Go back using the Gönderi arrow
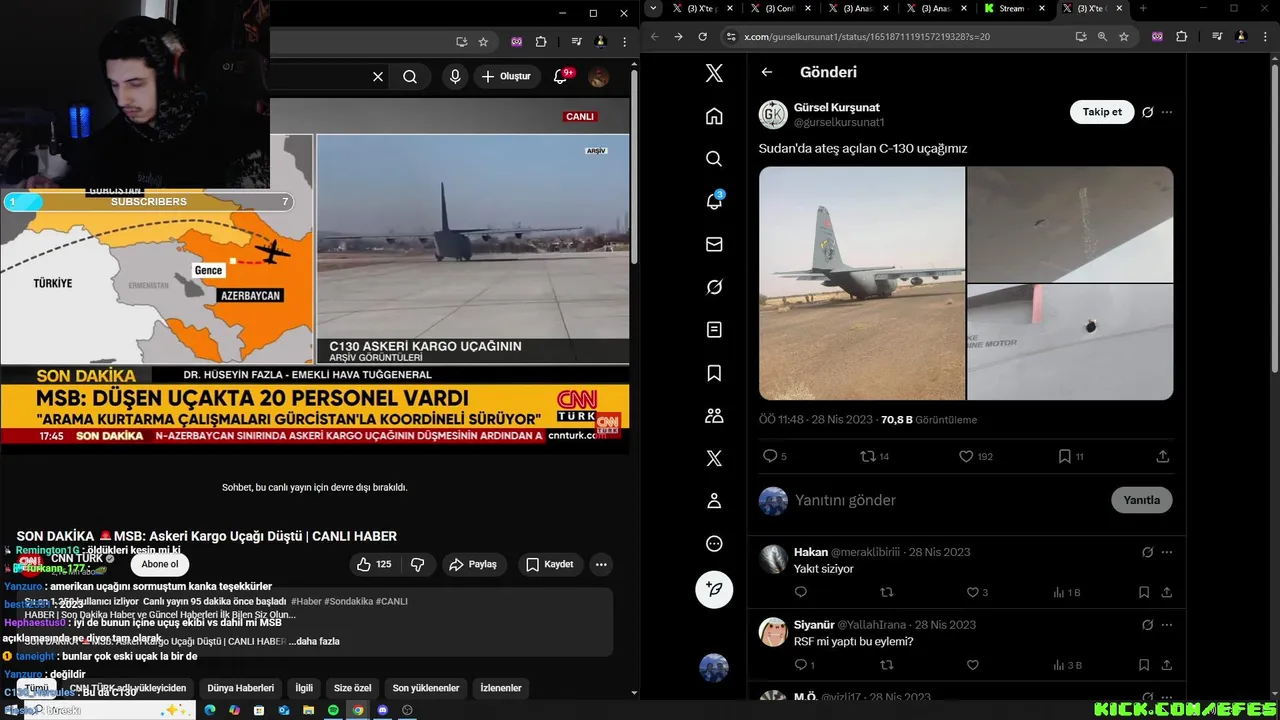 [767, 72]
